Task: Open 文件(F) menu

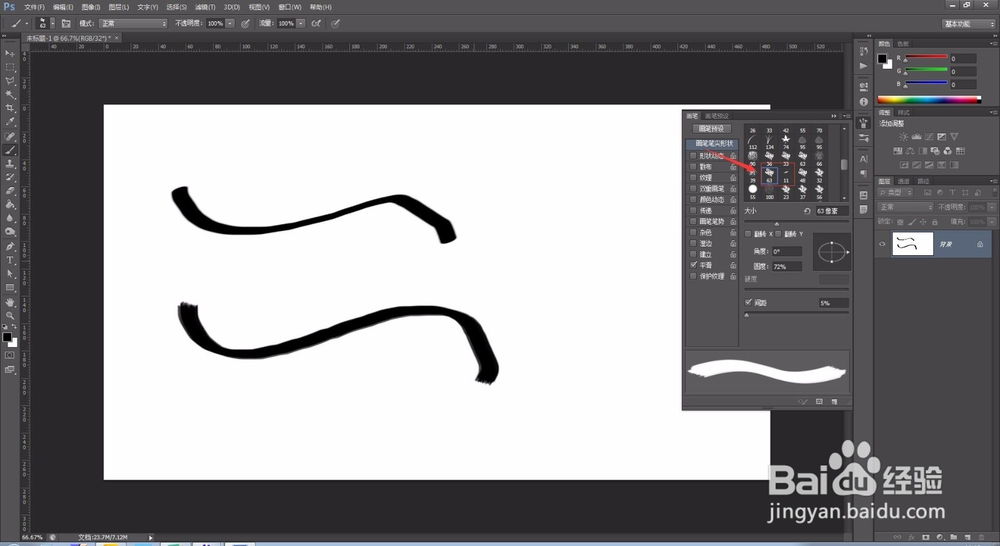Action: 34,7
